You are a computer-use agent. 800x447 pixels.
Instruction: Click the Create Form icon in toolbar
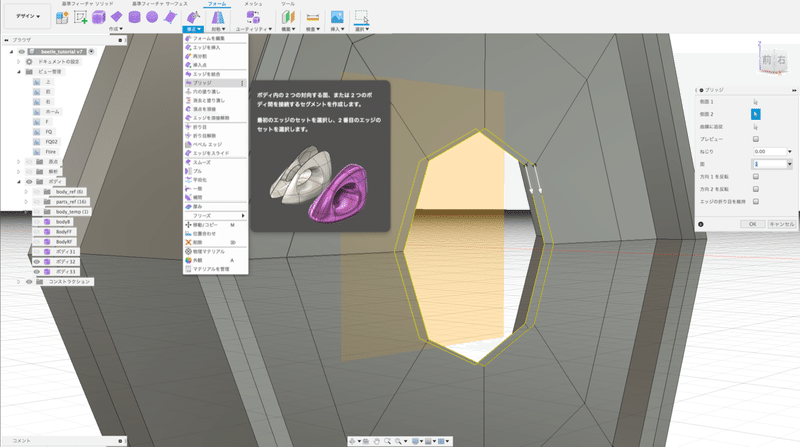62,17
